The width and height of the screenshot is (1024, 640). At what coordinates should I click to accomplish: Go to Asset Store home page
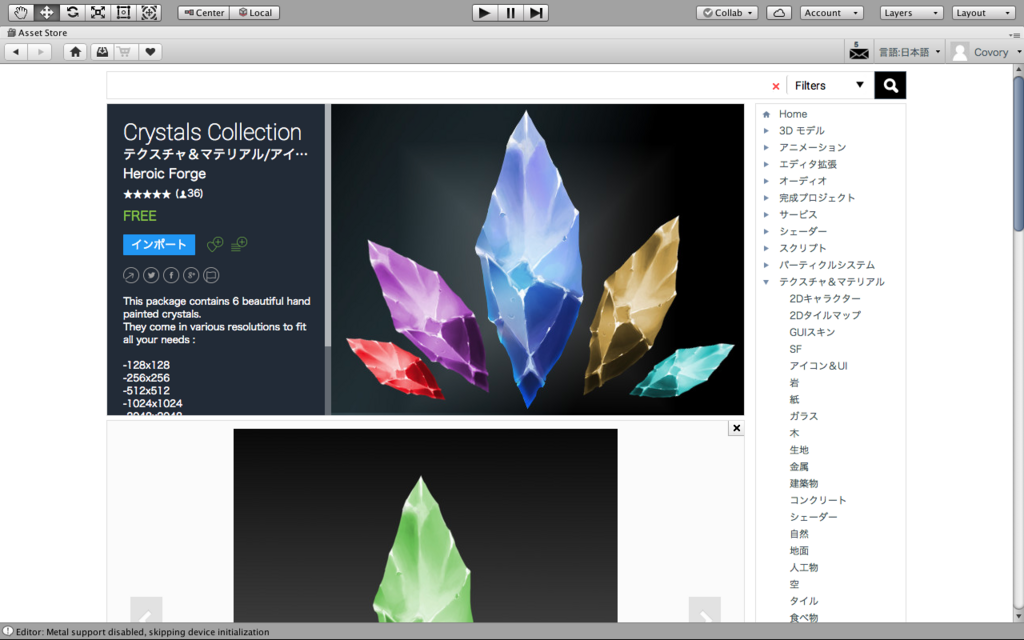pyautogui.click(x=76, y=52)
